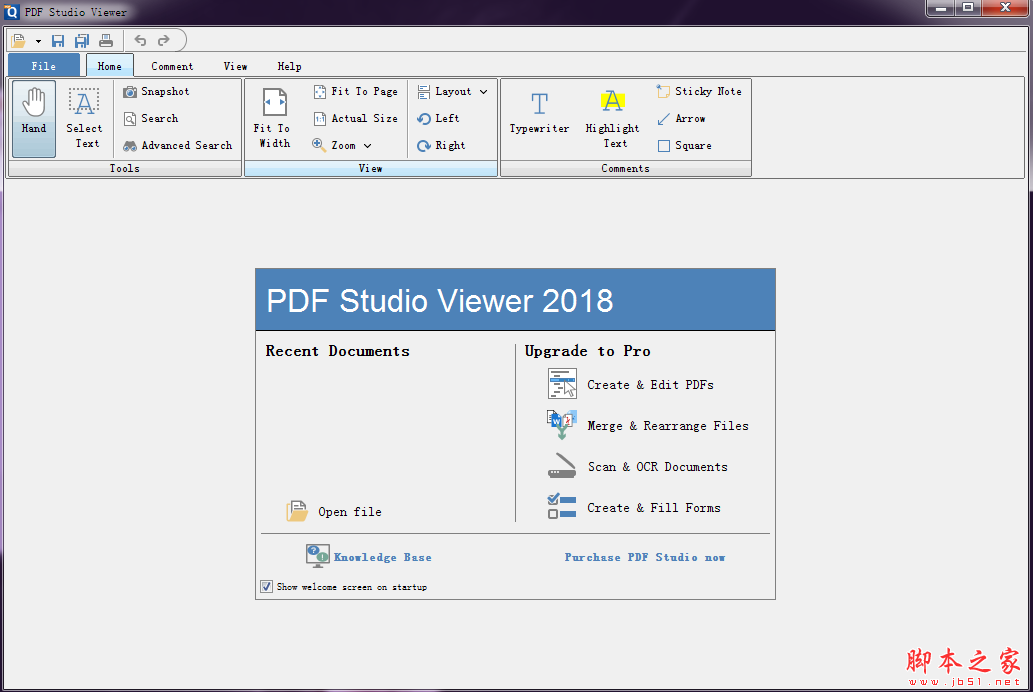Select the Hand tool
Viewport: 1033px width, 693px height.
point(34,117)
